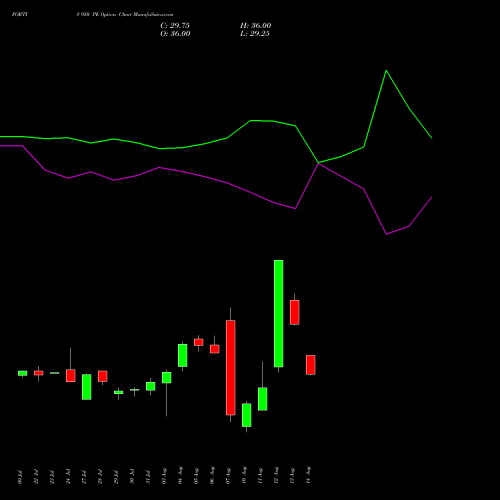Viewport: 500px width, 500px height.
Task: Select the 05 Aug date label
Action: pyautogui.click(x=196, y=476)
